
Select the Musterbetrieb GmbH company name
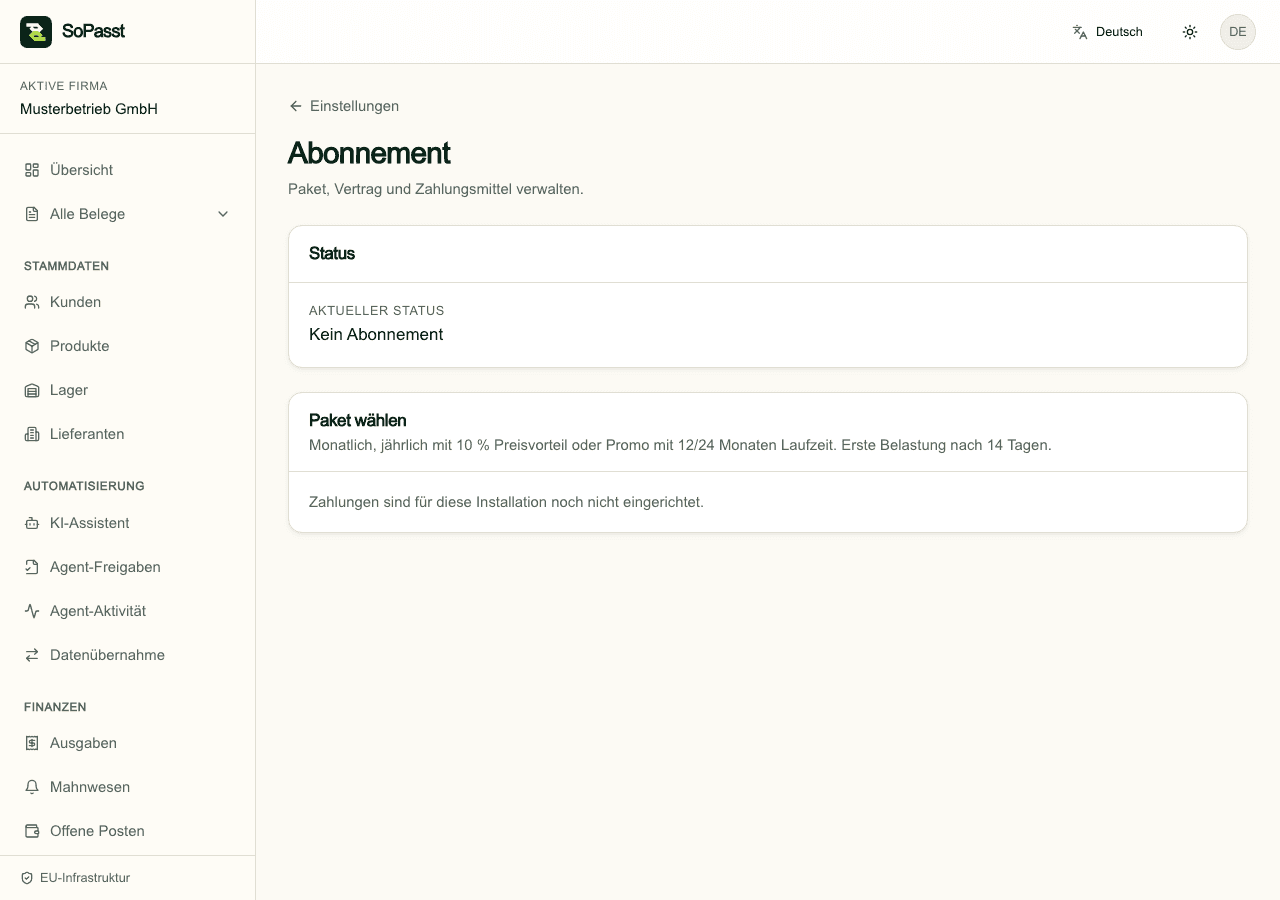coord(89,109)
